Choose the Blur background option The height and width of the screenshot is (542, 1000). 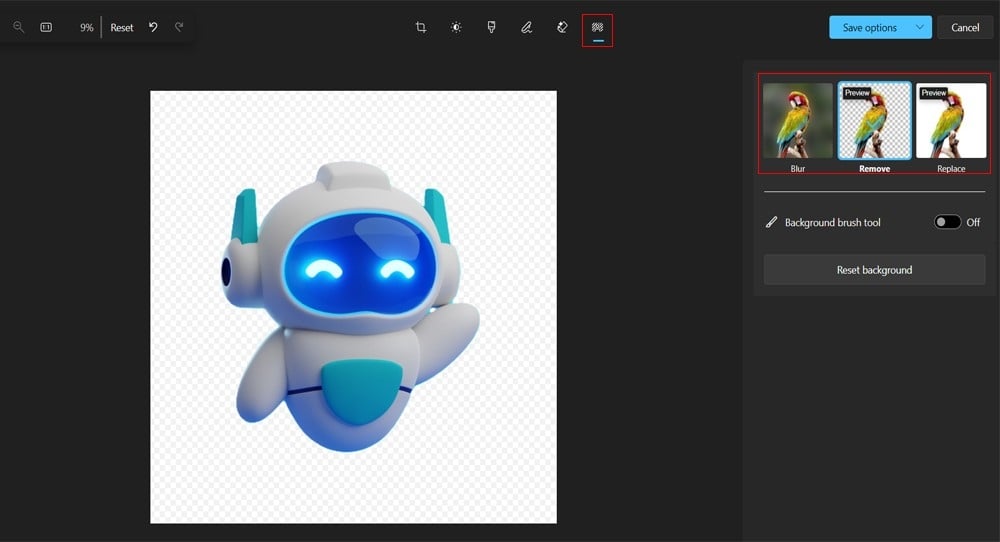798,121
